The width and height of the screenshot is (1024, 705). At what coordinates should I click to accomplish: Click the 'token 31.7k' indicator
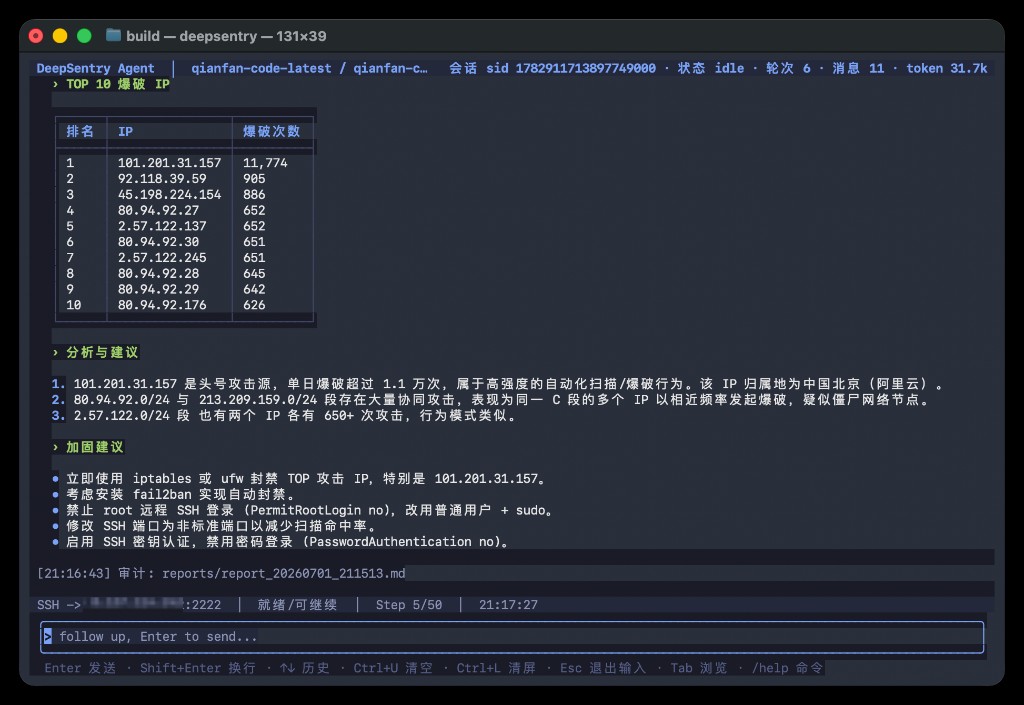pos(946,68)
